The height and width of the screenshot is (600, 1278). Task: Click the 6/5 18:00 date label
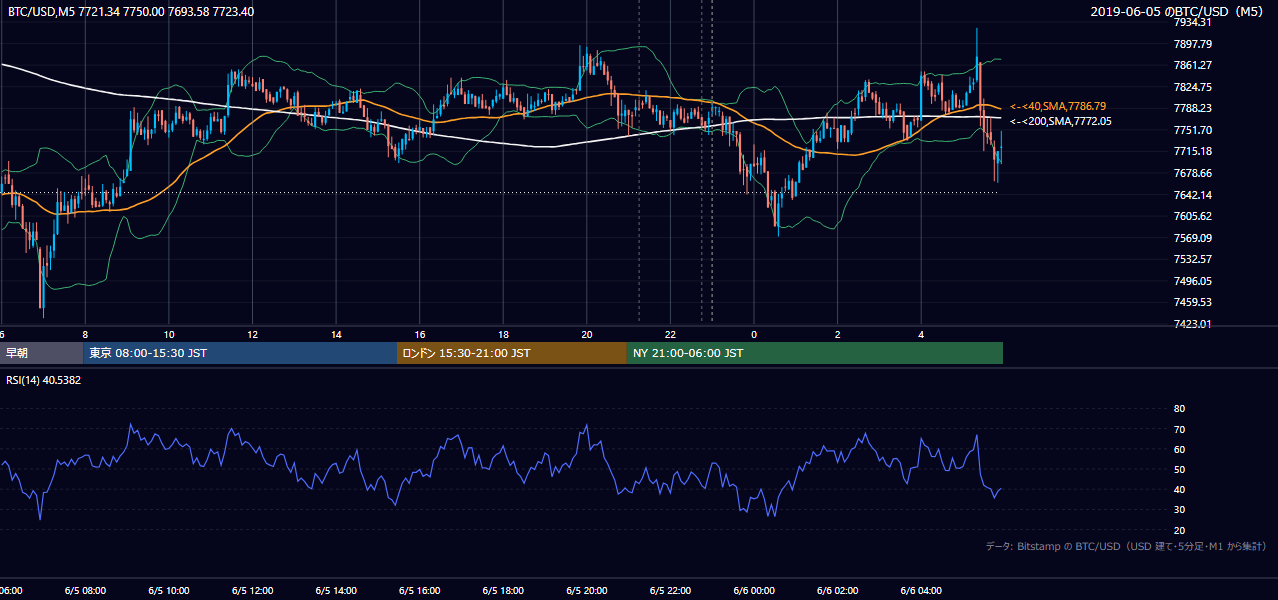click(x=504, y=591)
